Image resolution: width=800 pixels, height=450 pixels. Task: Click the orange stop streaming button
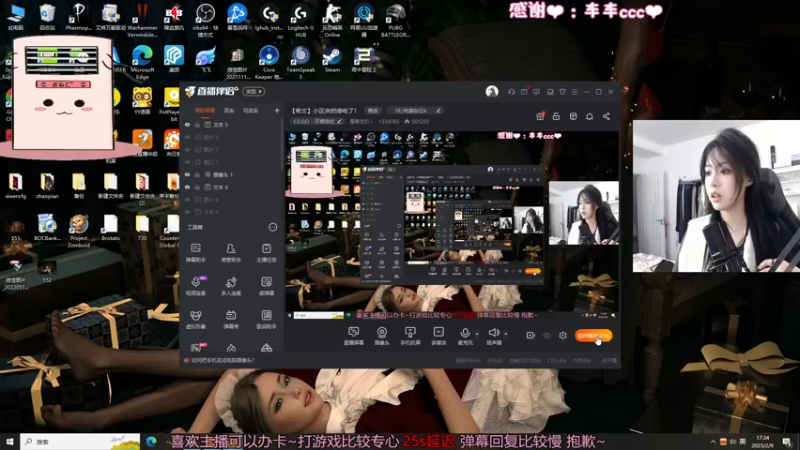click(x=593, y=336)
